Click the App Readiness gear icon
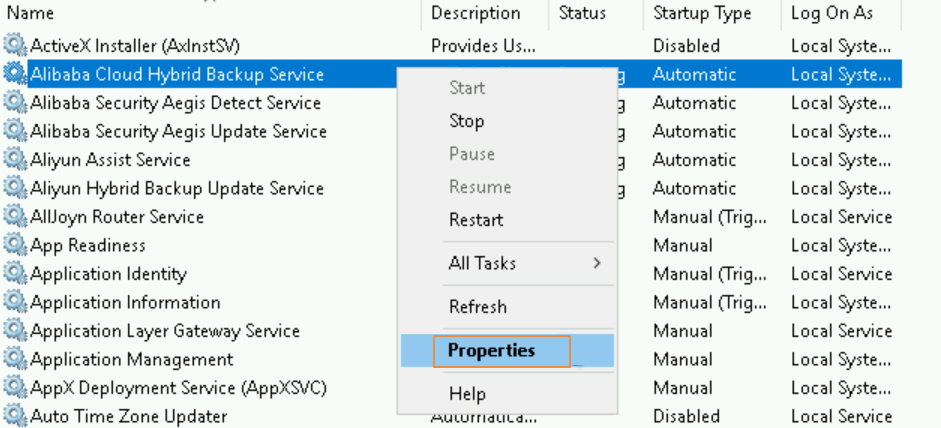This screenshot has width=941, height=428. [14, 245]
